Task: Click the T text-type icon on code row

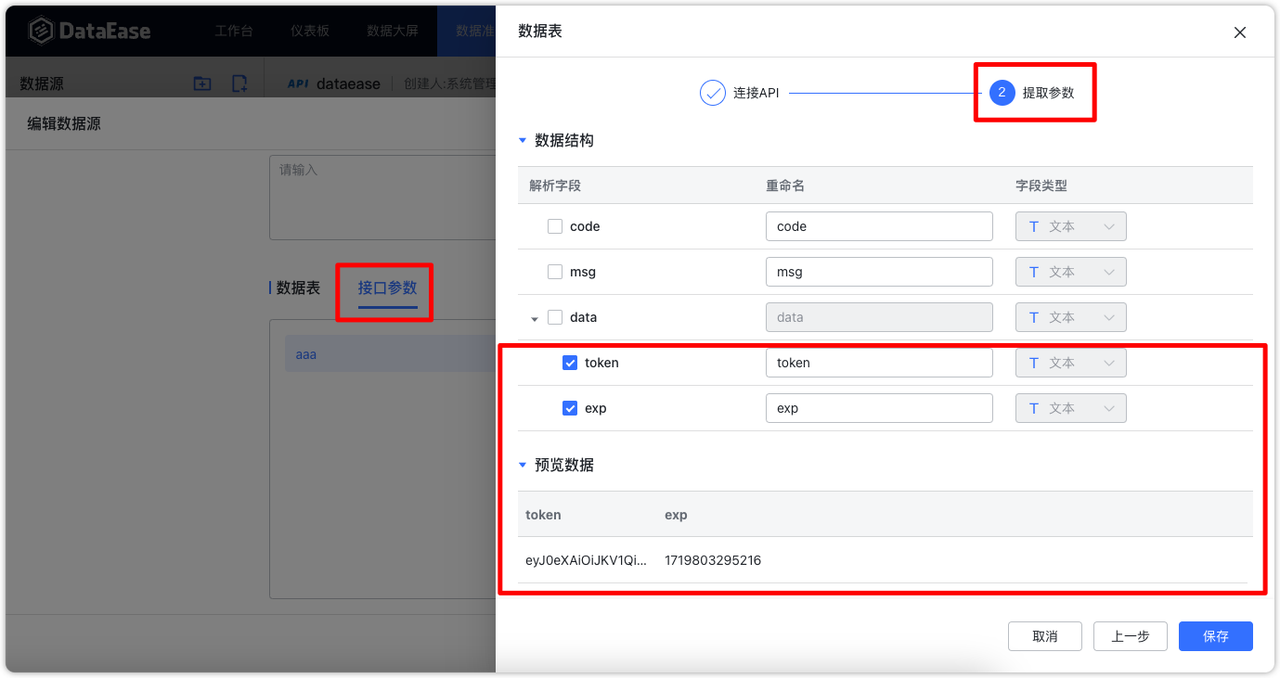Action: point(1034,226)
